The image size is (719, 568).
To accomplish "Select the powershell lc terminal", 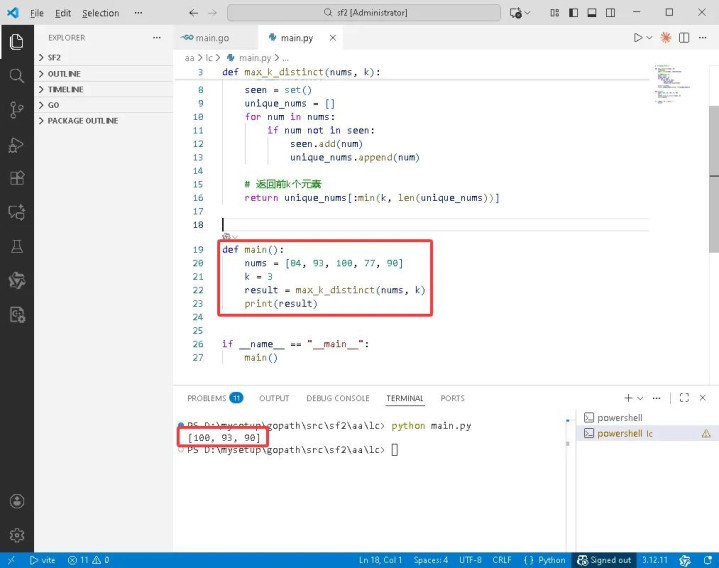I will [x=624, y=434].
